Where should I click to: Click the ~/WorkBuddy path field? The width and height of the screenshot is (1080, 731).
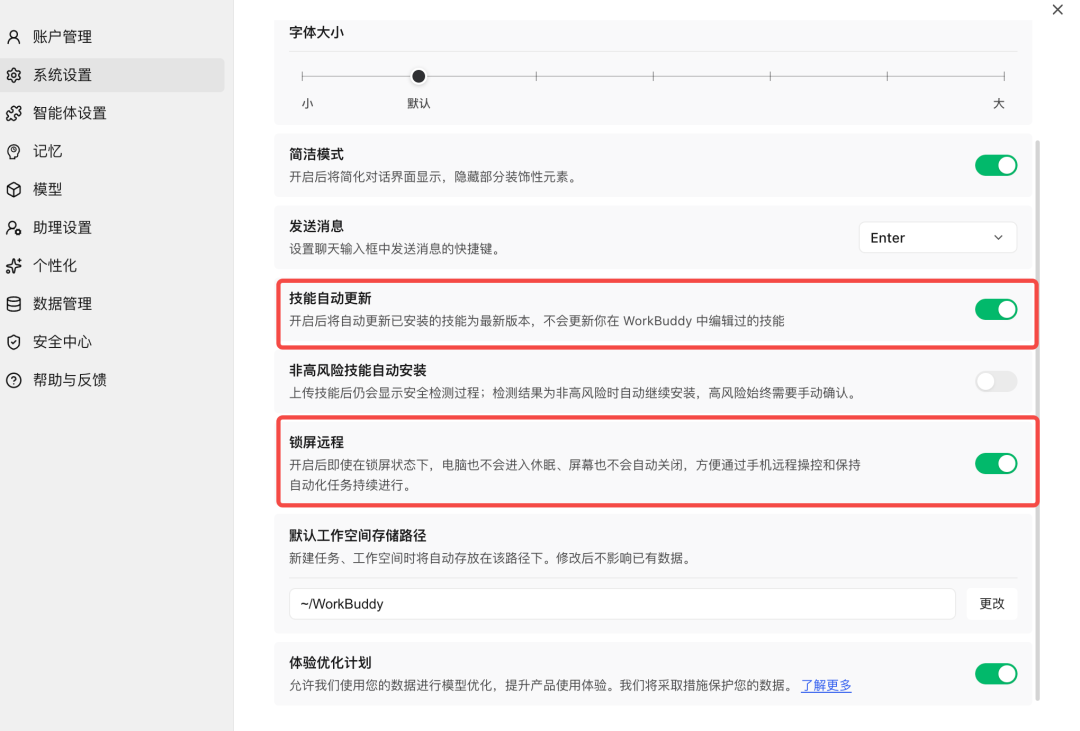(622, 604)
